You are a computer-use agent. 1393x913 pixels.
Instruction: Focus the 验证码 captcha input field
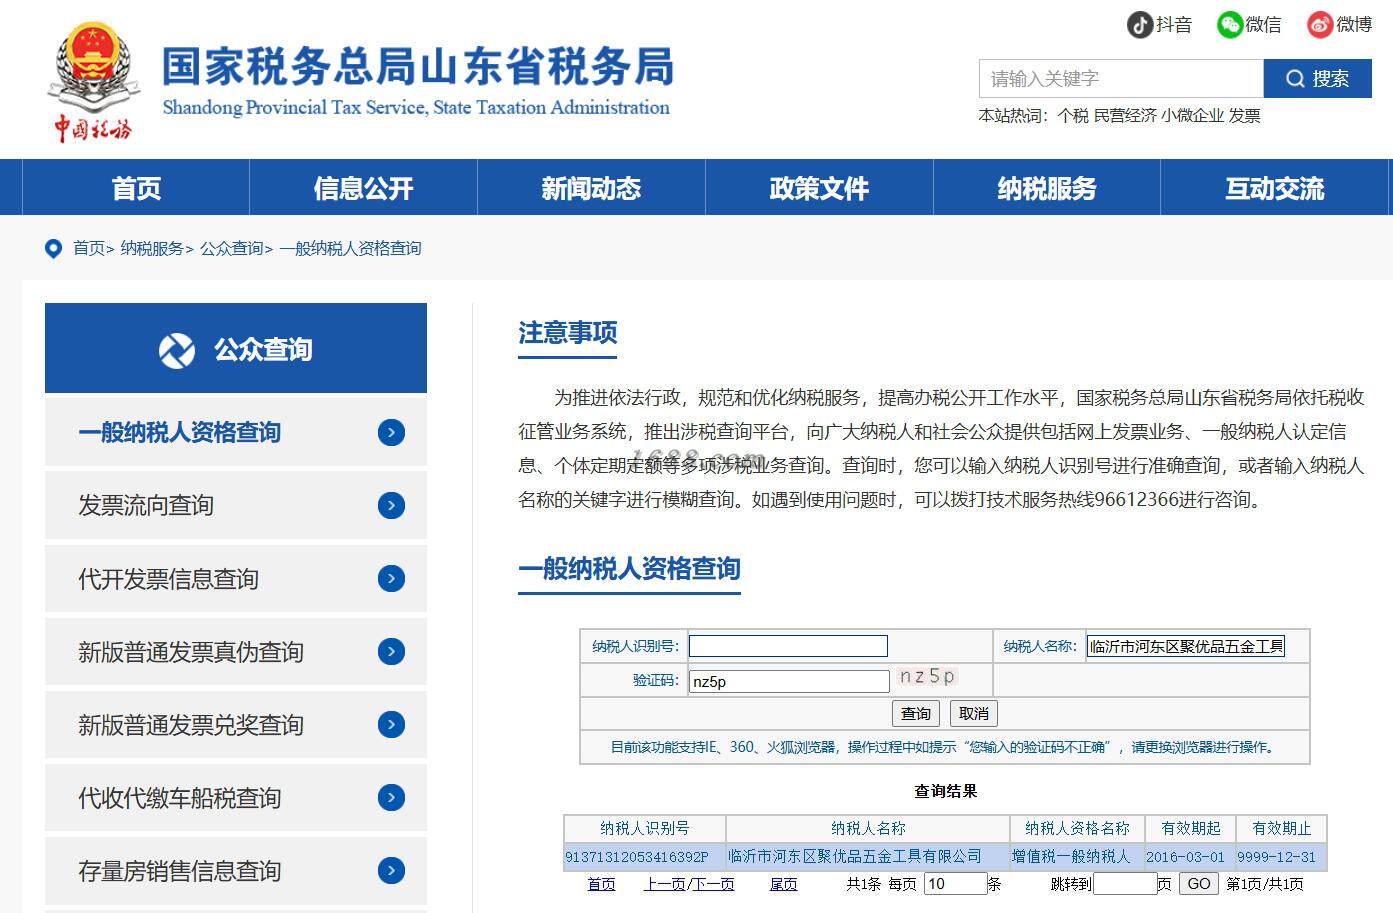click(789, 681)
